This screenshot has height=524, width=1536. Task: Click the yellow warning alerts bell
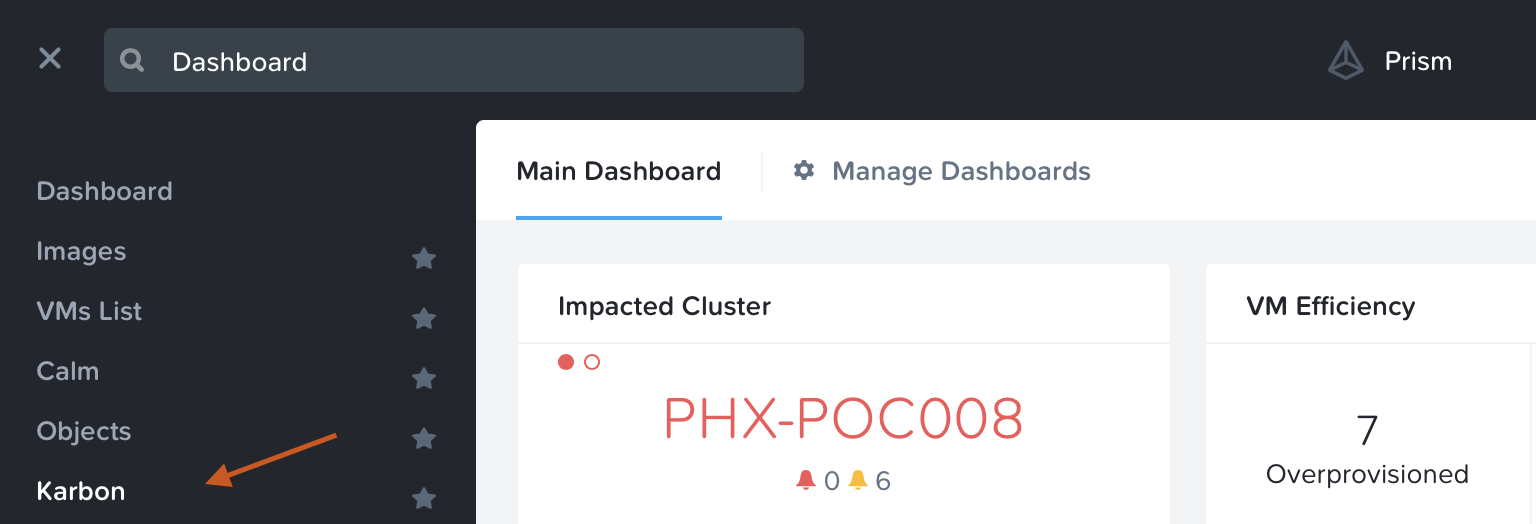(x=858, y=481)
